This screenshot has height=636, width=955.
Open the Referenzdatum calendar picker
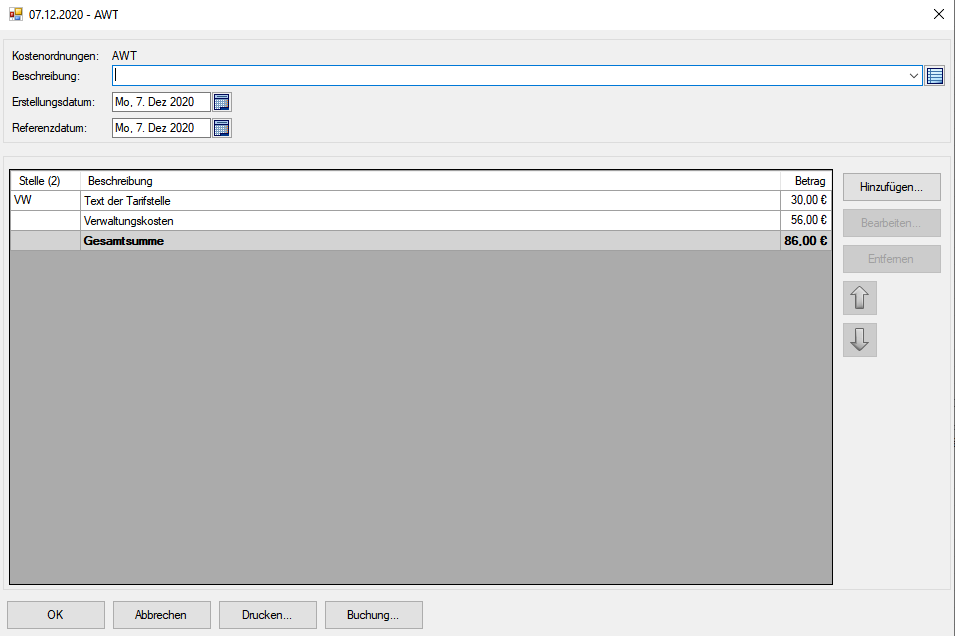(x=222, y=128)
